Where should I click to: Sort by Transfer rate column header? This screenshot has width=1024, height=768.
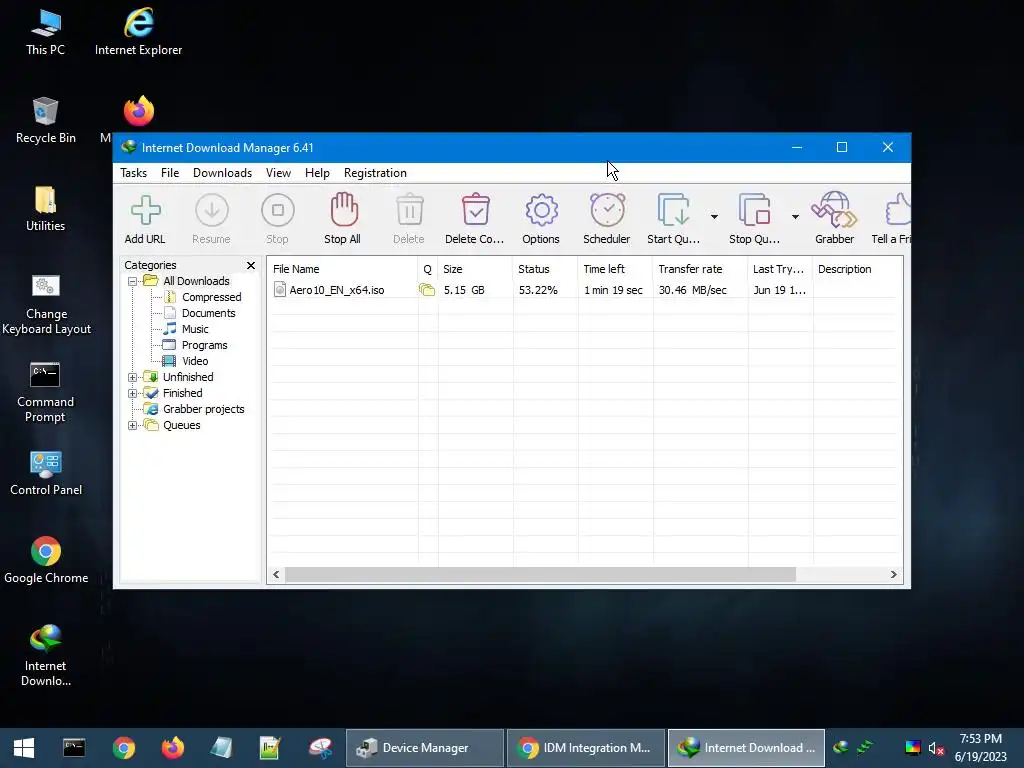699,269
